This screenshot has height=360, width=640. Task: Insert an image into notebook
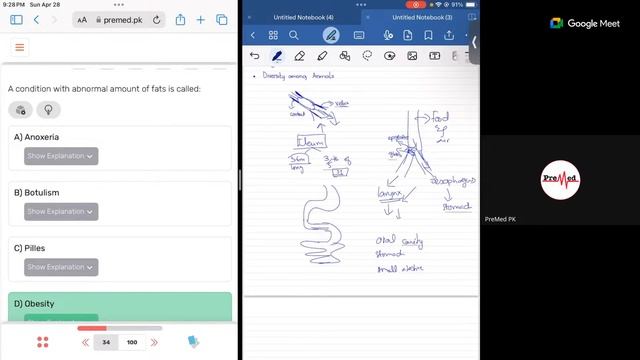[412, 56]
